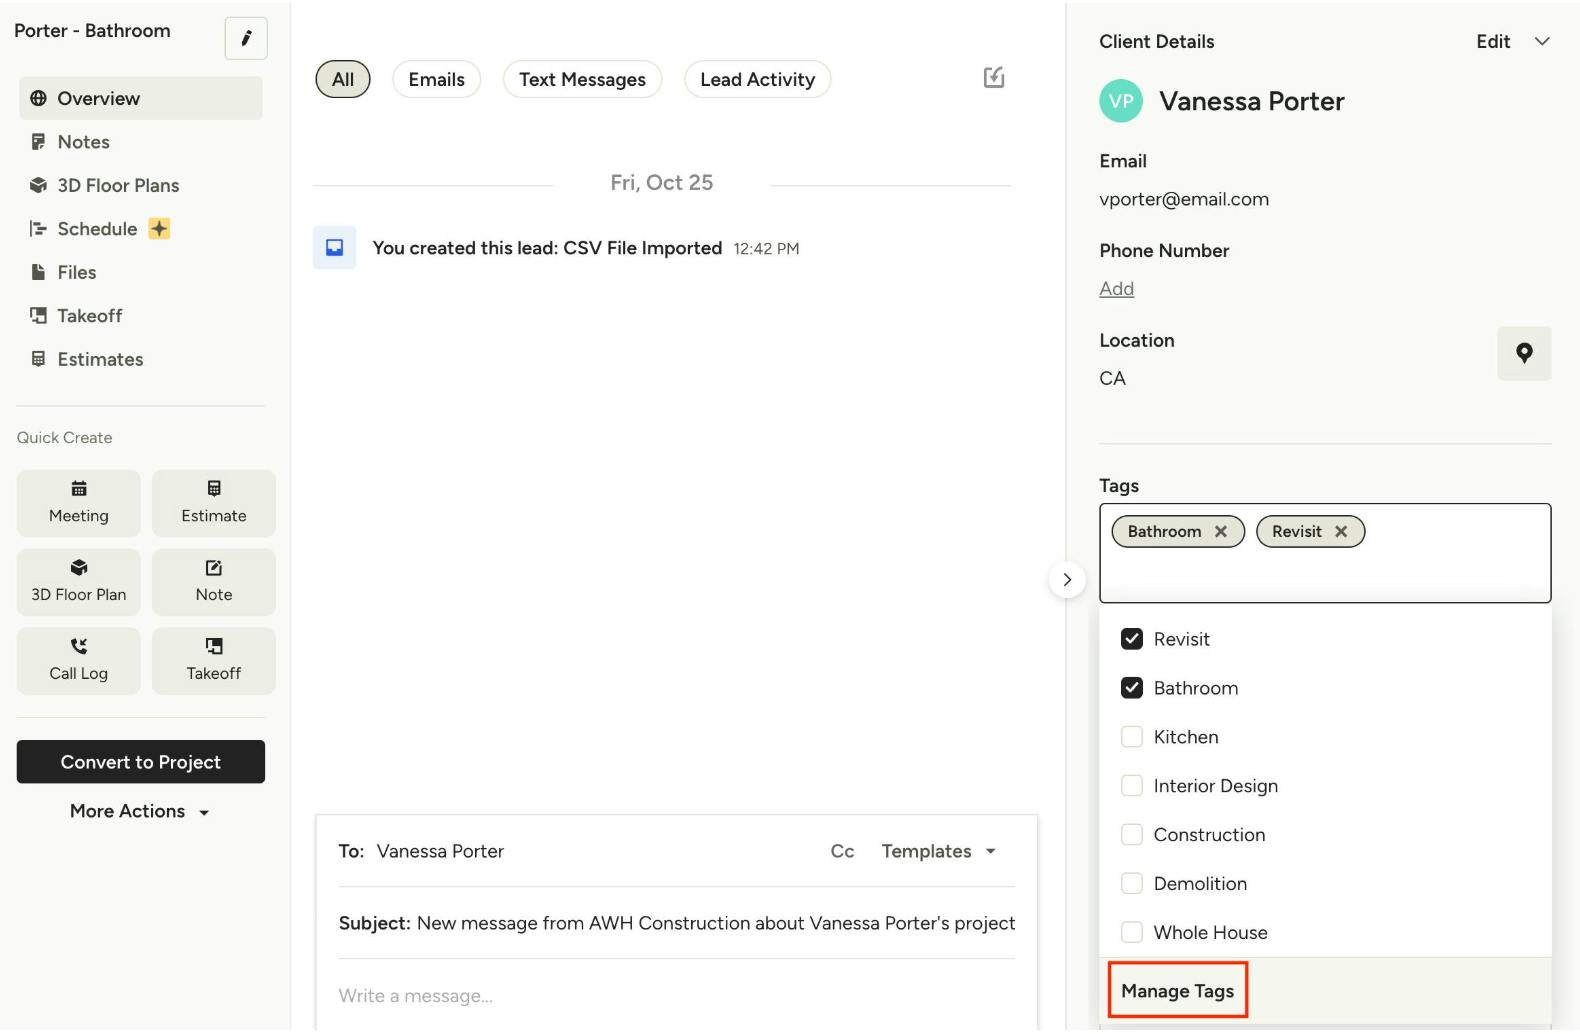Open Estimates in the sidebar
This screenshot has width=1580, height=1034.
point(100,359)
